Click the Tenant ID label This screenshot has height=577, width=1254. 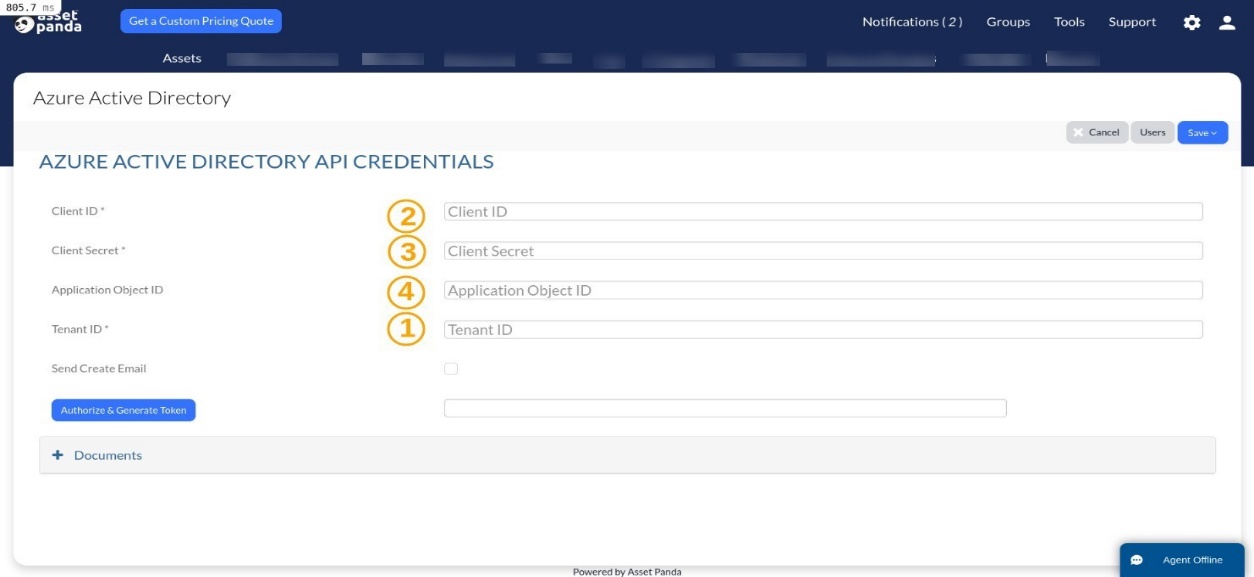point(79,329)
